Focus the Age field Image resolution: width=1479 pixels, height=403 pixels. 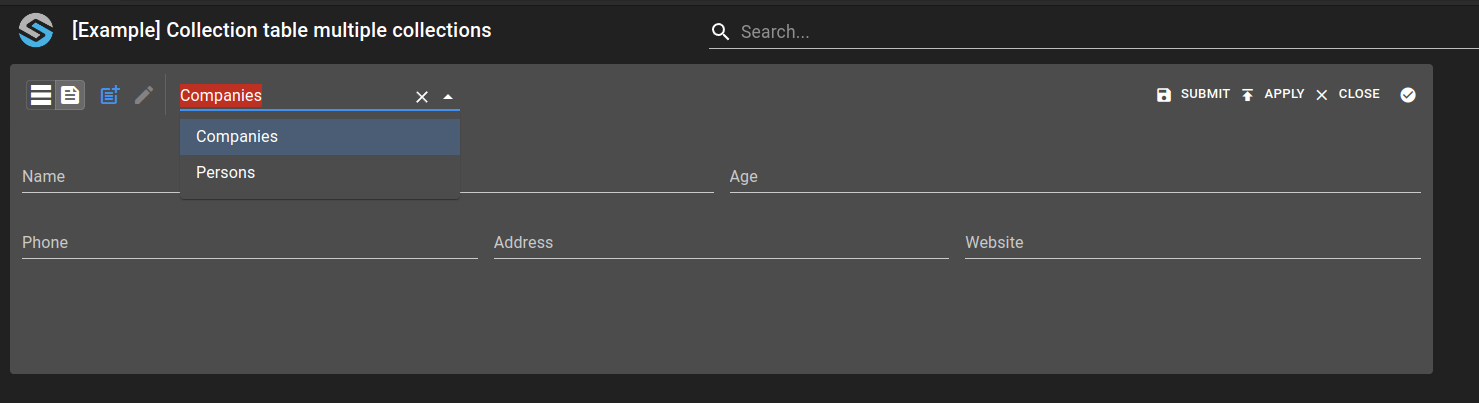[x=1075, y=177]
